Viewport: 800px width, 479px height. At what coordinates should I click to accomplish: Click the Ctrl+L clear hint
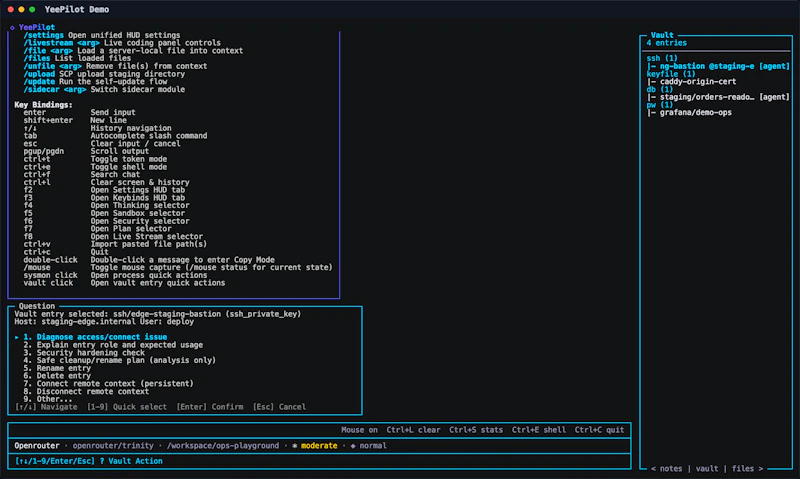tap(413, 430)
